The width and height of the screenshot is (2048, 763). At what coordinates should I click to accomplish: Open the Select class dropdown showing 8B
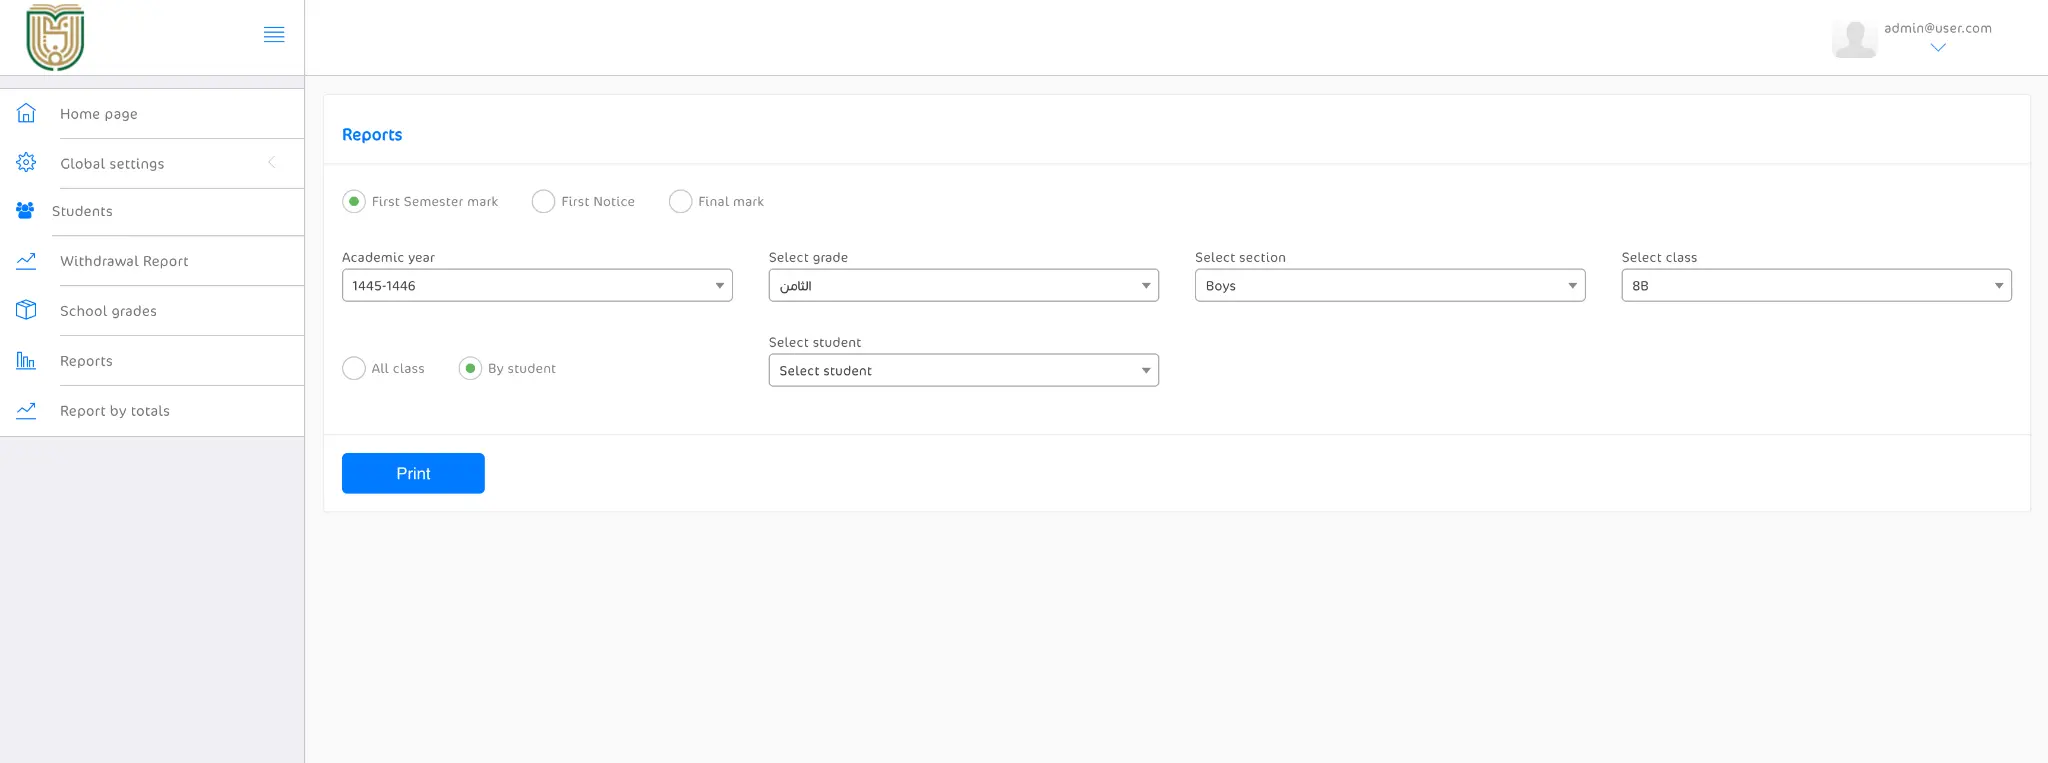(x=1815, y=286)
